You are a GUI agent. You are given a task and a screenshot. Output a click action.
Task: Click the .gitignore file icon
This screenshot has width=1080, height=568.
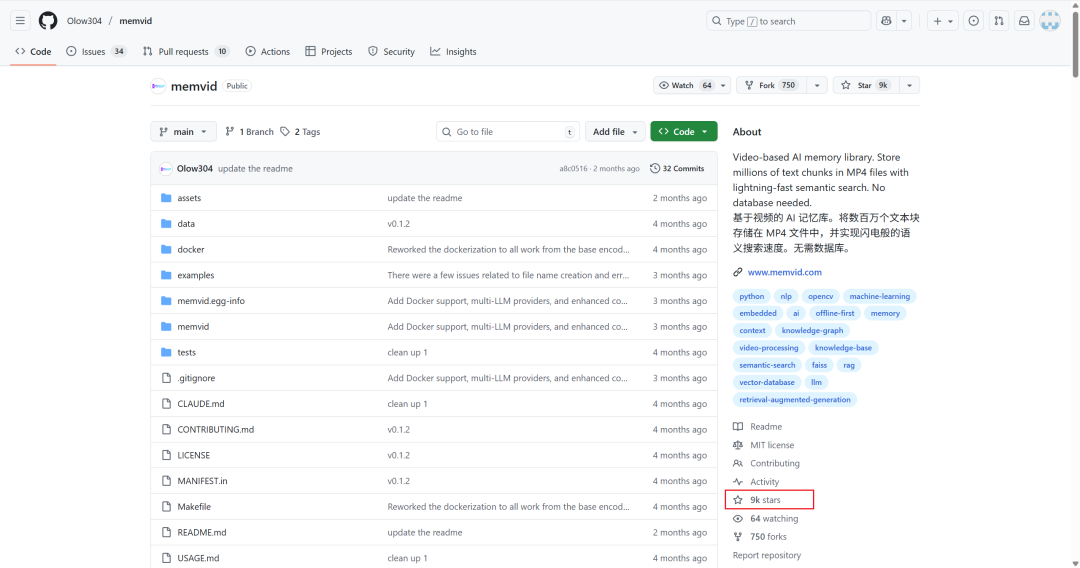(166, 378)
